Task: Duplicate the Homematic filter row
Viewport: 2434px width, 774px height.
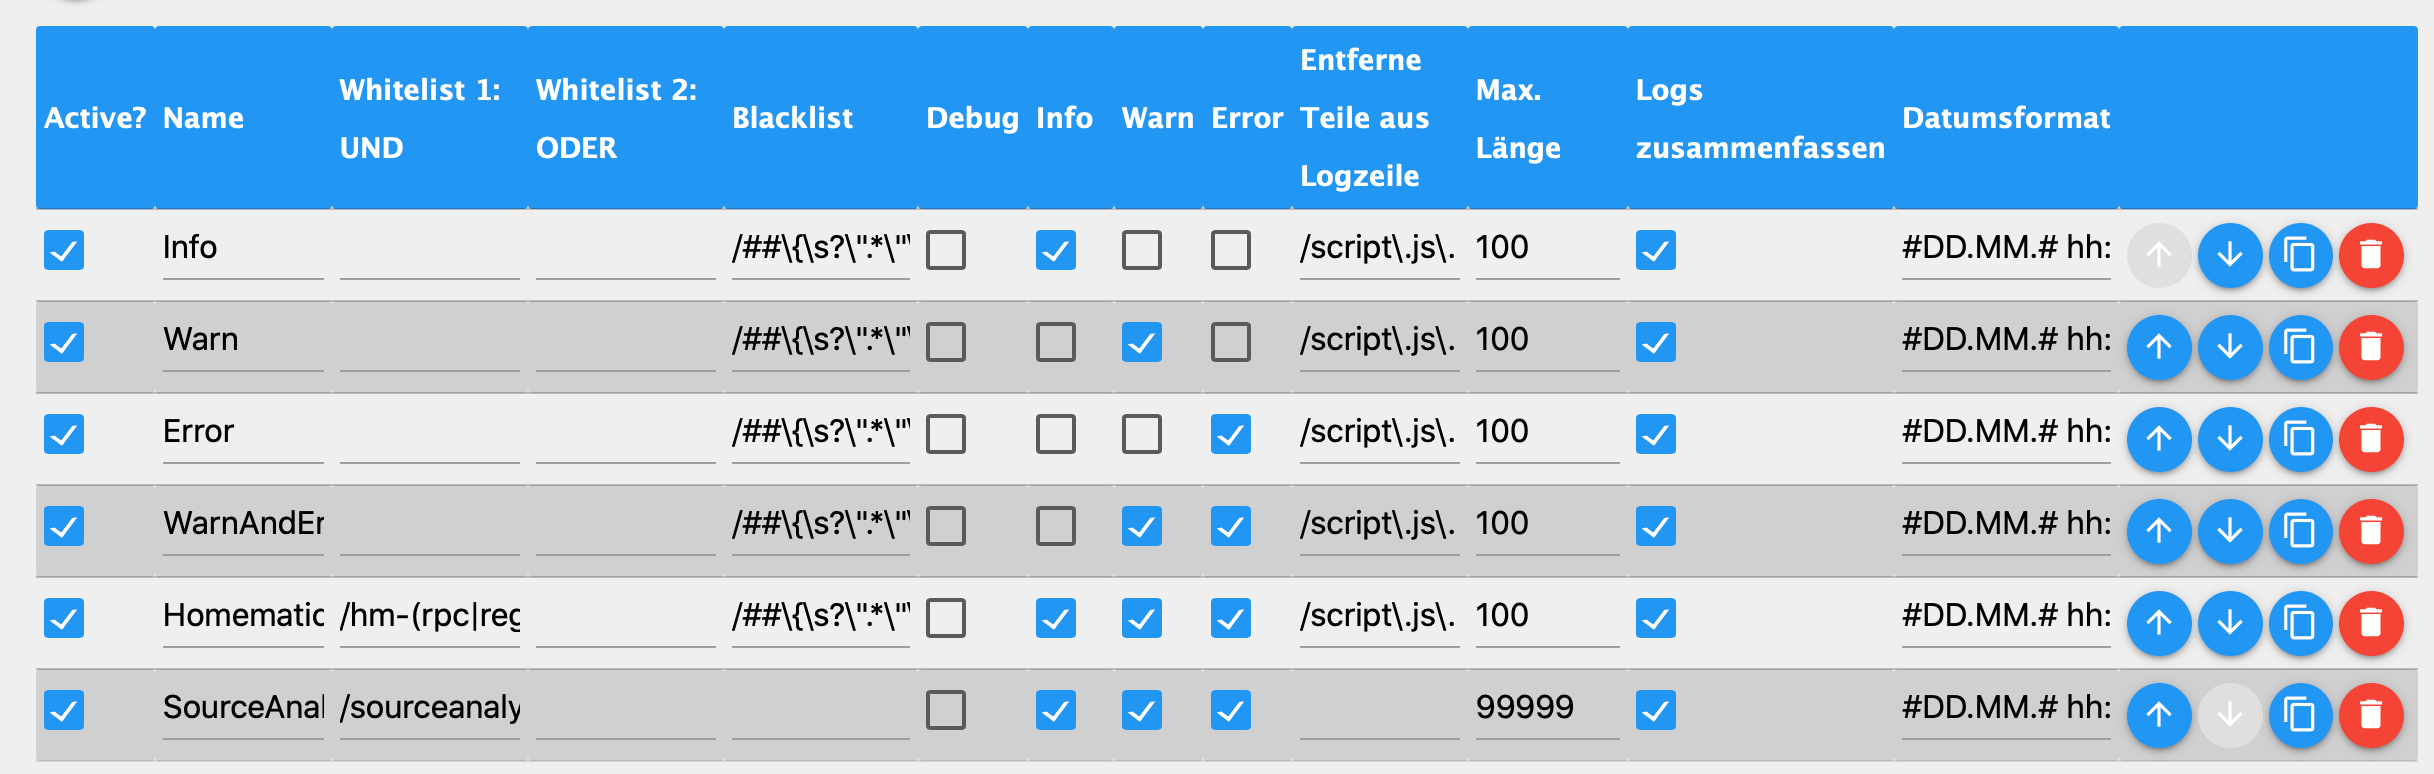Action: click(2301, 623)
